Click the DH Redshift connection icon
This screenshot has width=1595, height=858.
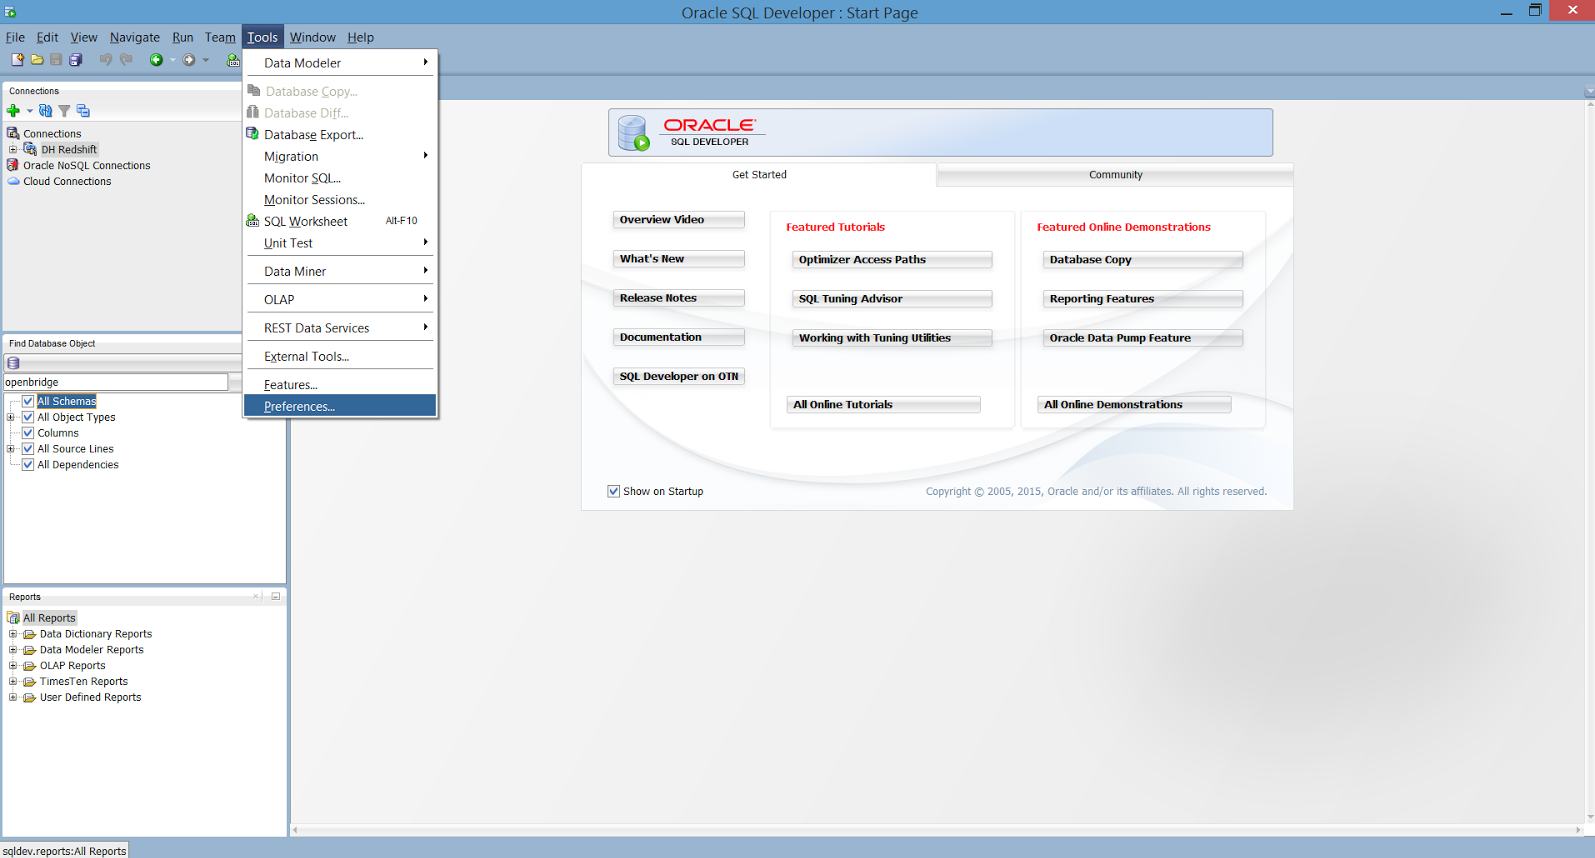coord(30,149)
